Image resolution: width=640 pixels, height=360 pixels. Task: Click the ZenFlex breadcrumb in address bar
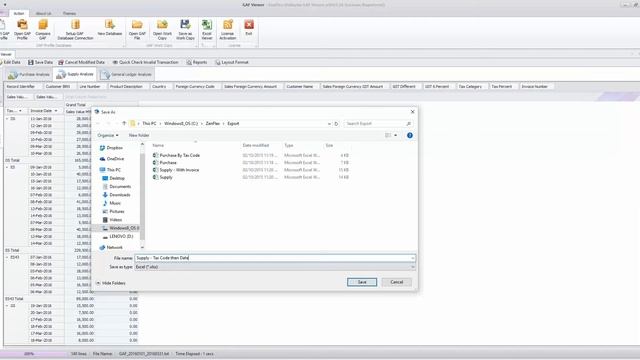pyautogui.click(x=213, y=124)
